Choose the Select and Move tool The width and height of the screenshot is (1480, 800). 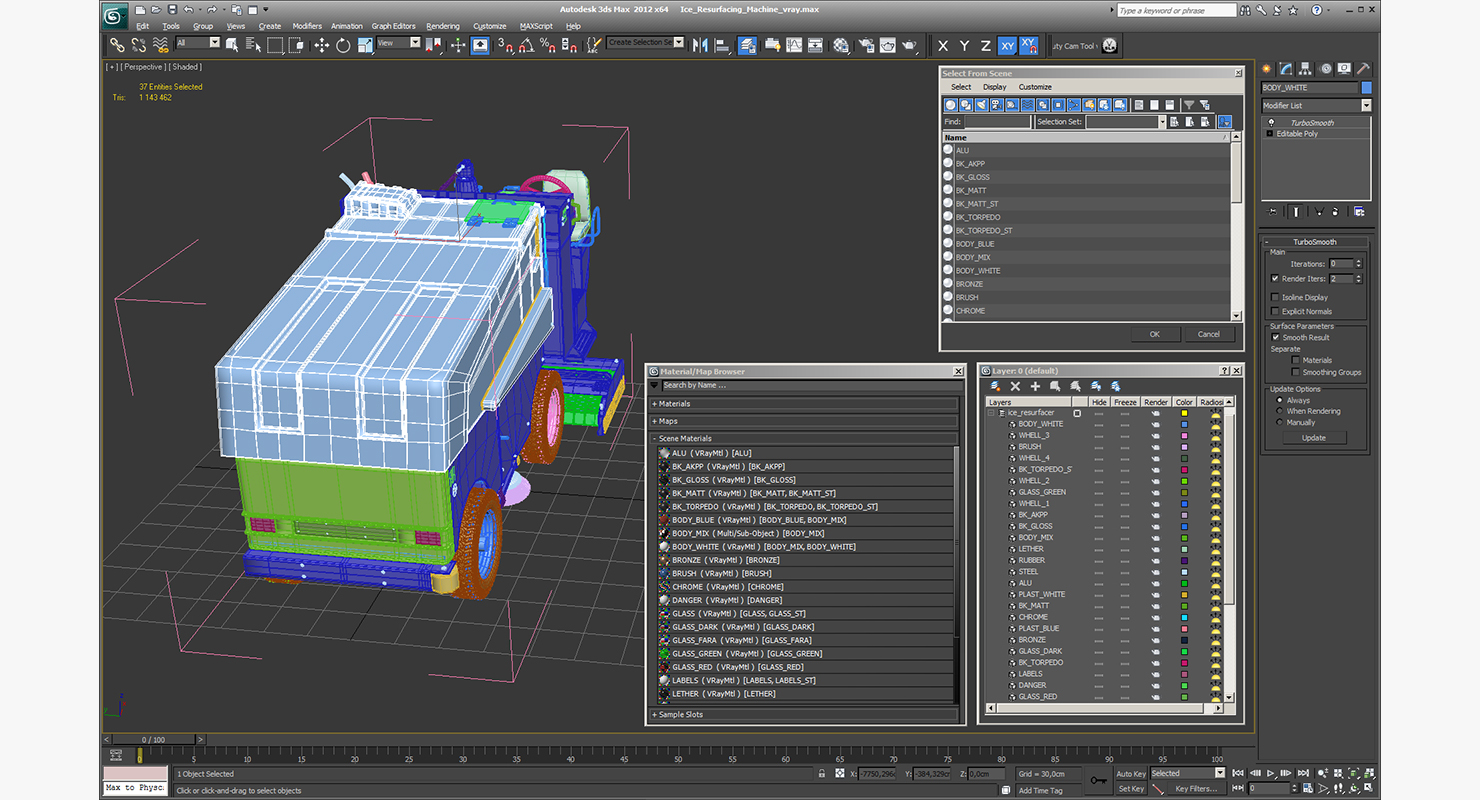[321, 45]
